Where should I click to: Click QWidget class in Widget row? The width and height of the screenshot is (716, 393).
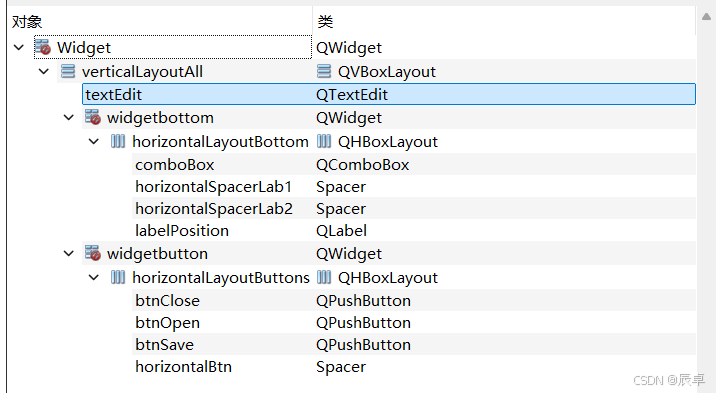(x=349, y=47)
